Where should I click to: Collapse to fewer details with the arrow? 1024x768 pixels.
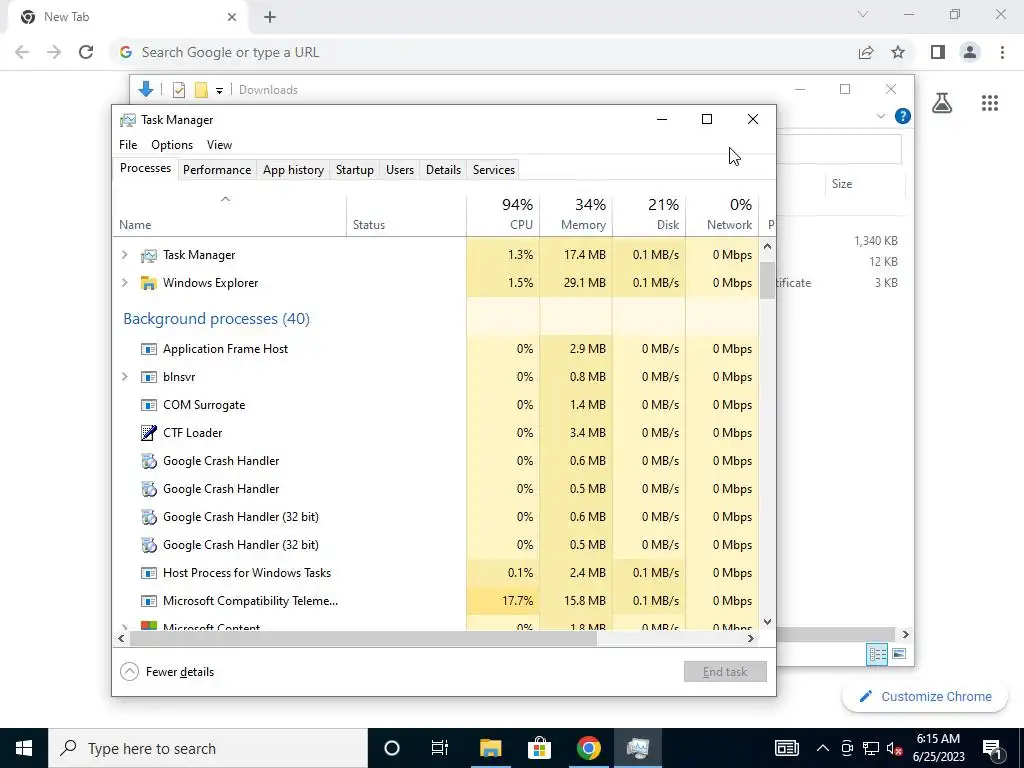coord(129,672)
